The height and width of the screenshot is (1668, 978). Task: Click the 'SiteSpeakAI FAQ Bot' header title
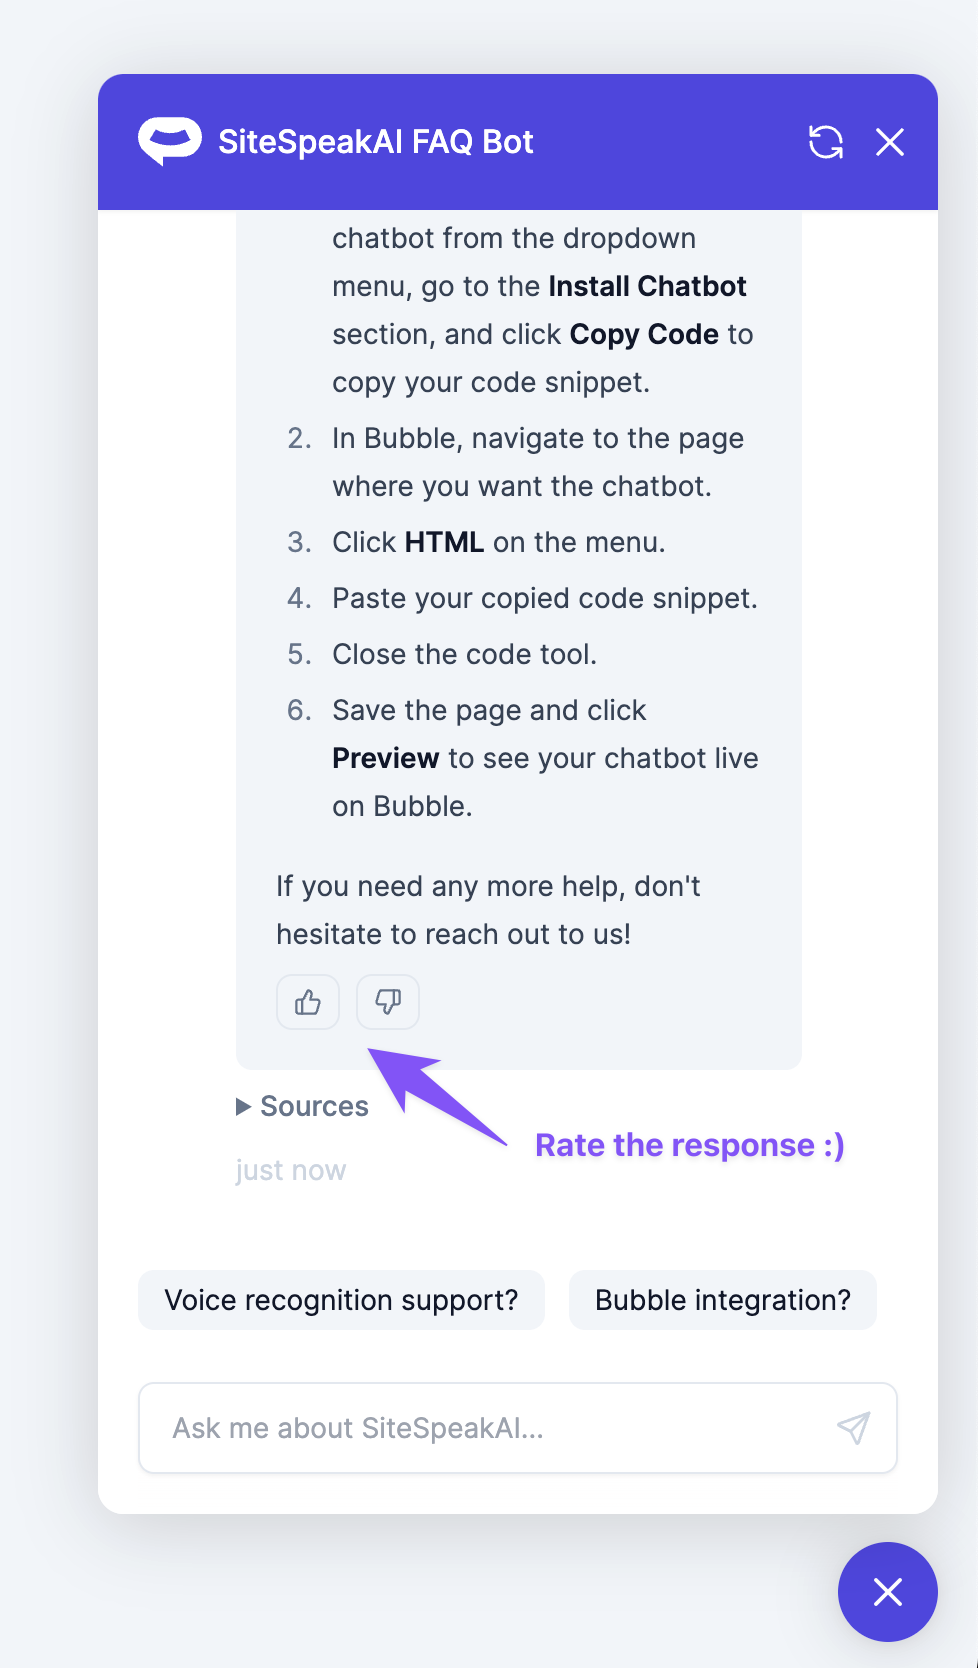point(376,142)
